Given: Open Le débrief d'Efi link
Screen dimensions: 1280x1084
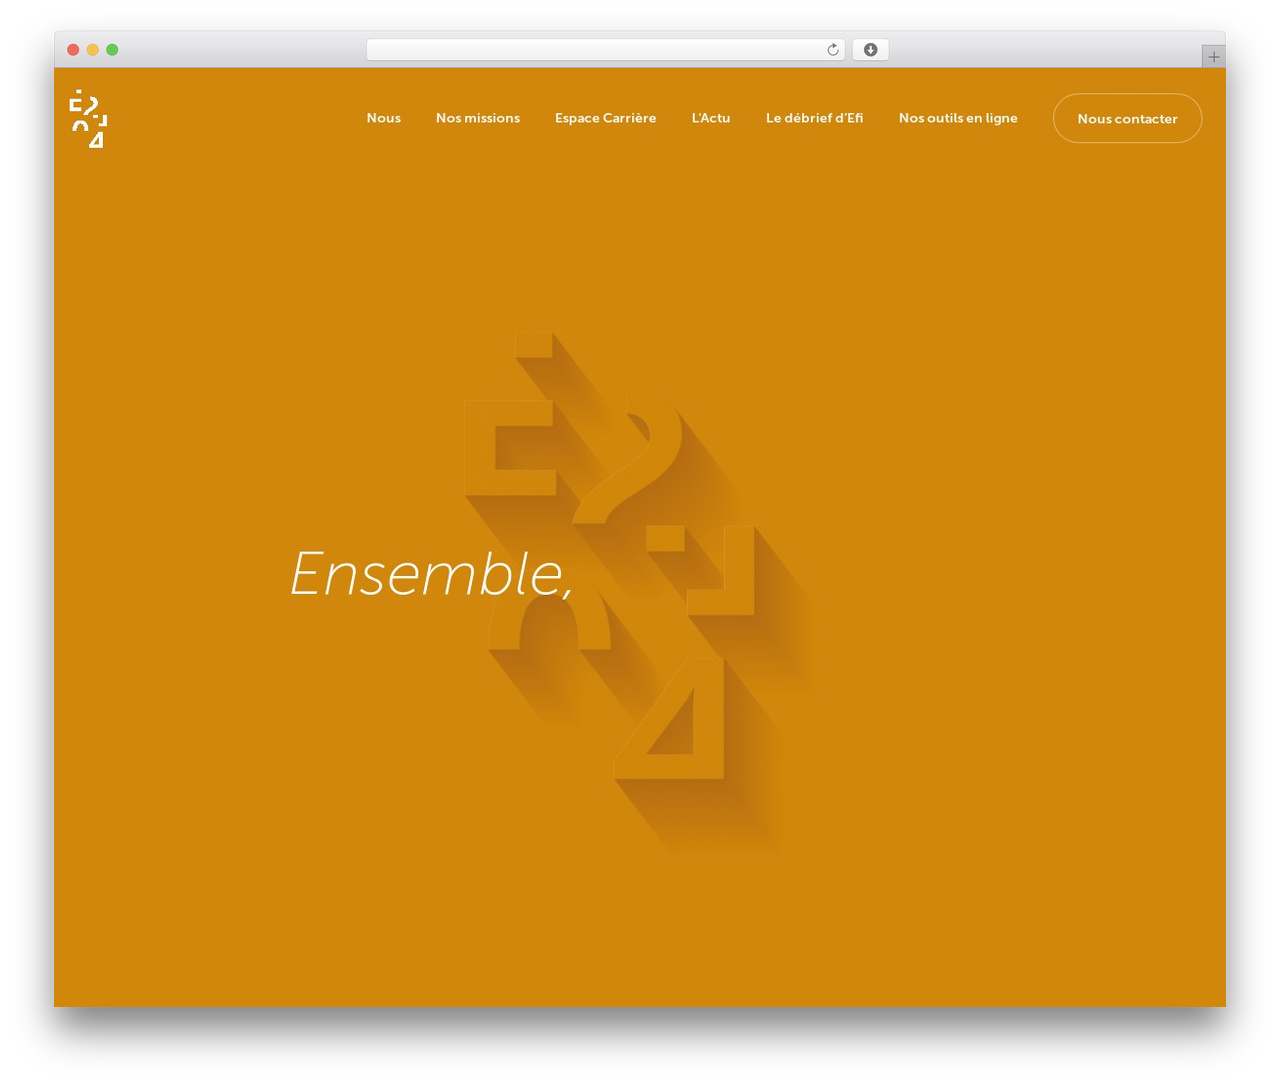Looking at the screenshot, I should click(x=814, y=118).
